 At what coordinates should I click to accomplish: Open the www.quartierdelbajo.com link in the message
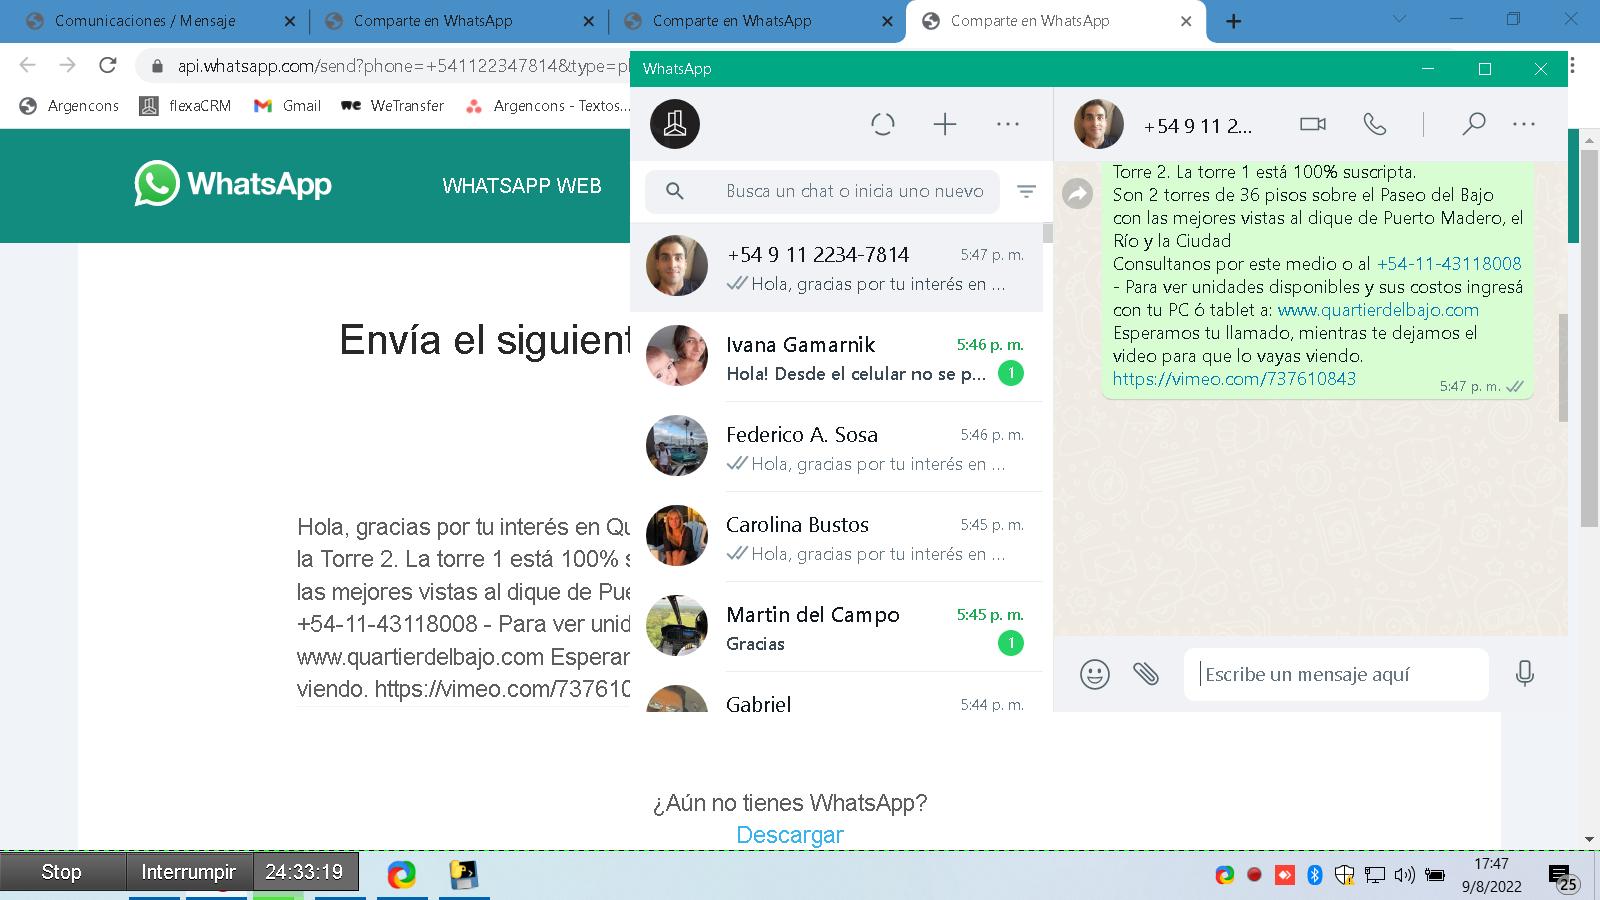pyautogui.click(x=1378, y=310)
